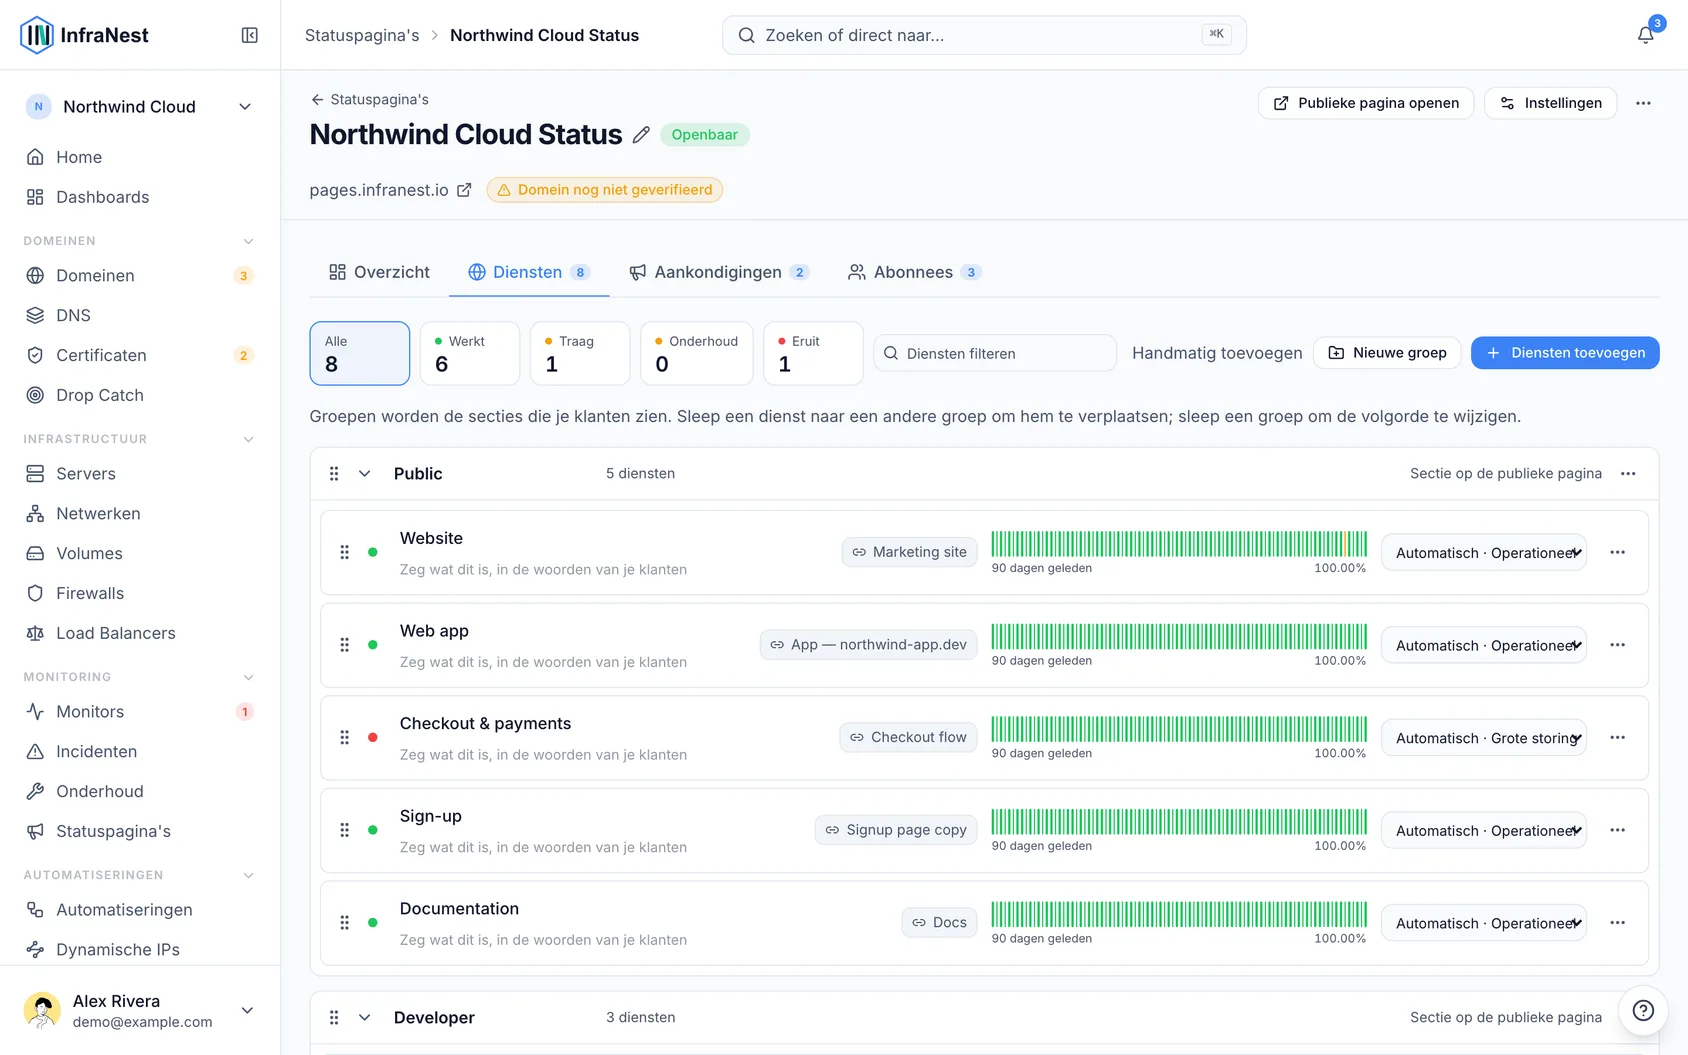Click the Diensten toevoegen button

(x=1565, y=353)
